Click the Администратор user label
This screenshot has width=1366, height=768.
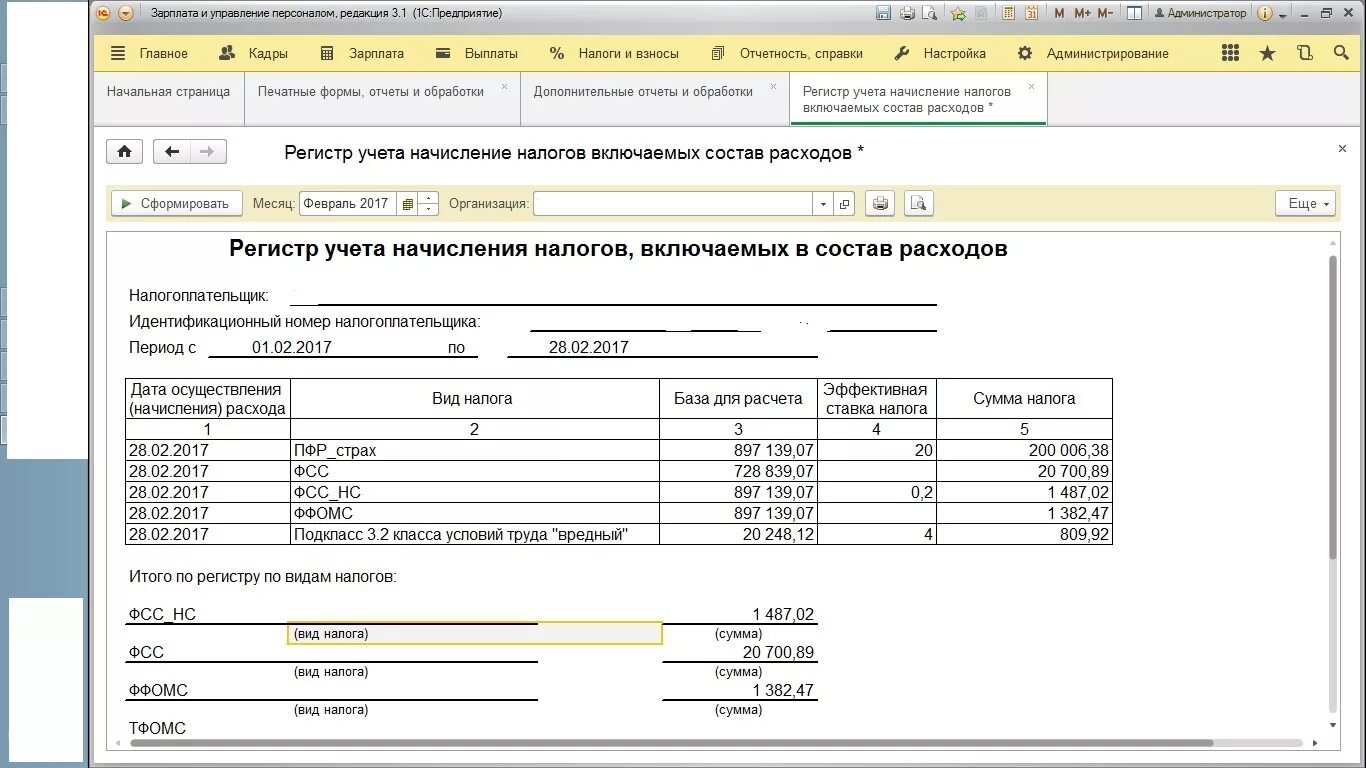(x=1200, y=13)
